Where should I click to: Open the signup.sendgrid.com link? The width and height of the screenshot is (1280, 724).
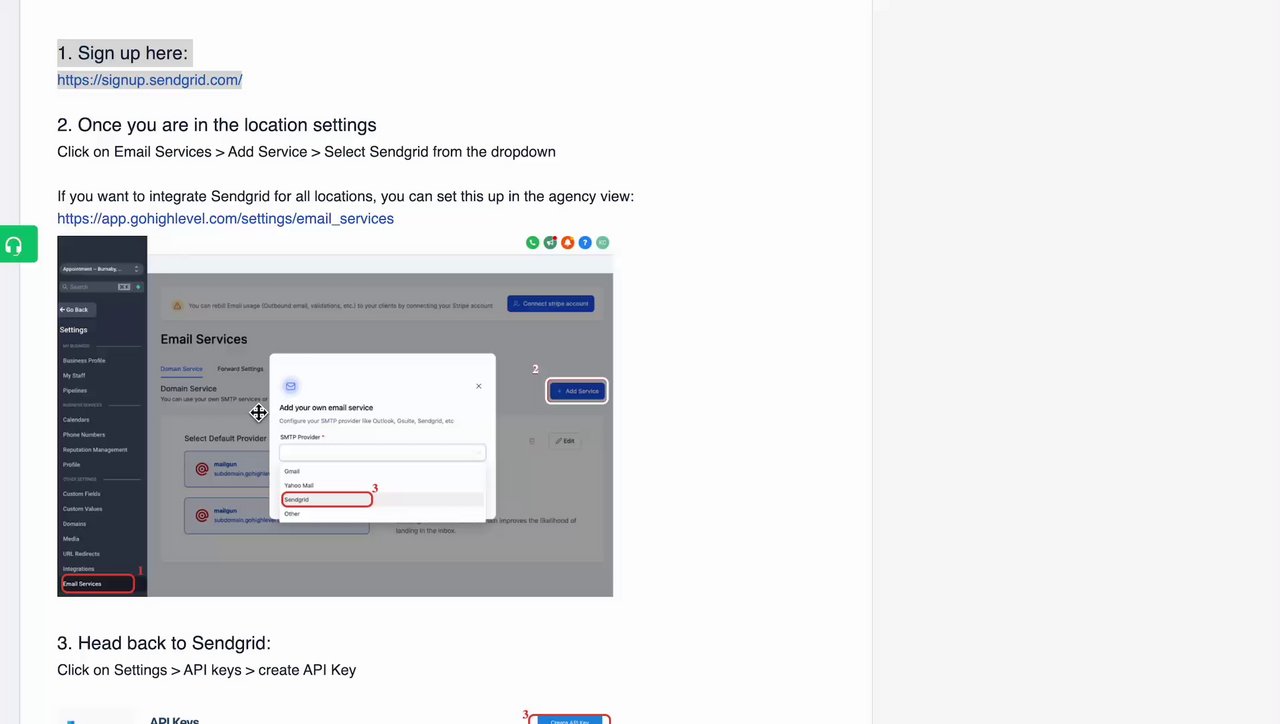tap(149, 80)
